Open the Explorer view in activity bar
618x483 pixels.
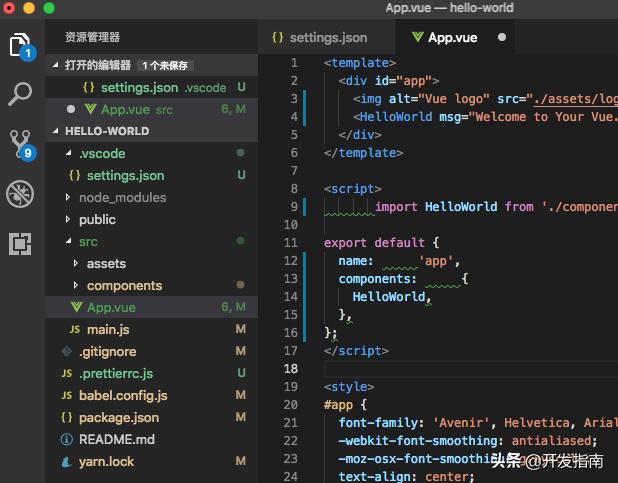pos(20,46)
